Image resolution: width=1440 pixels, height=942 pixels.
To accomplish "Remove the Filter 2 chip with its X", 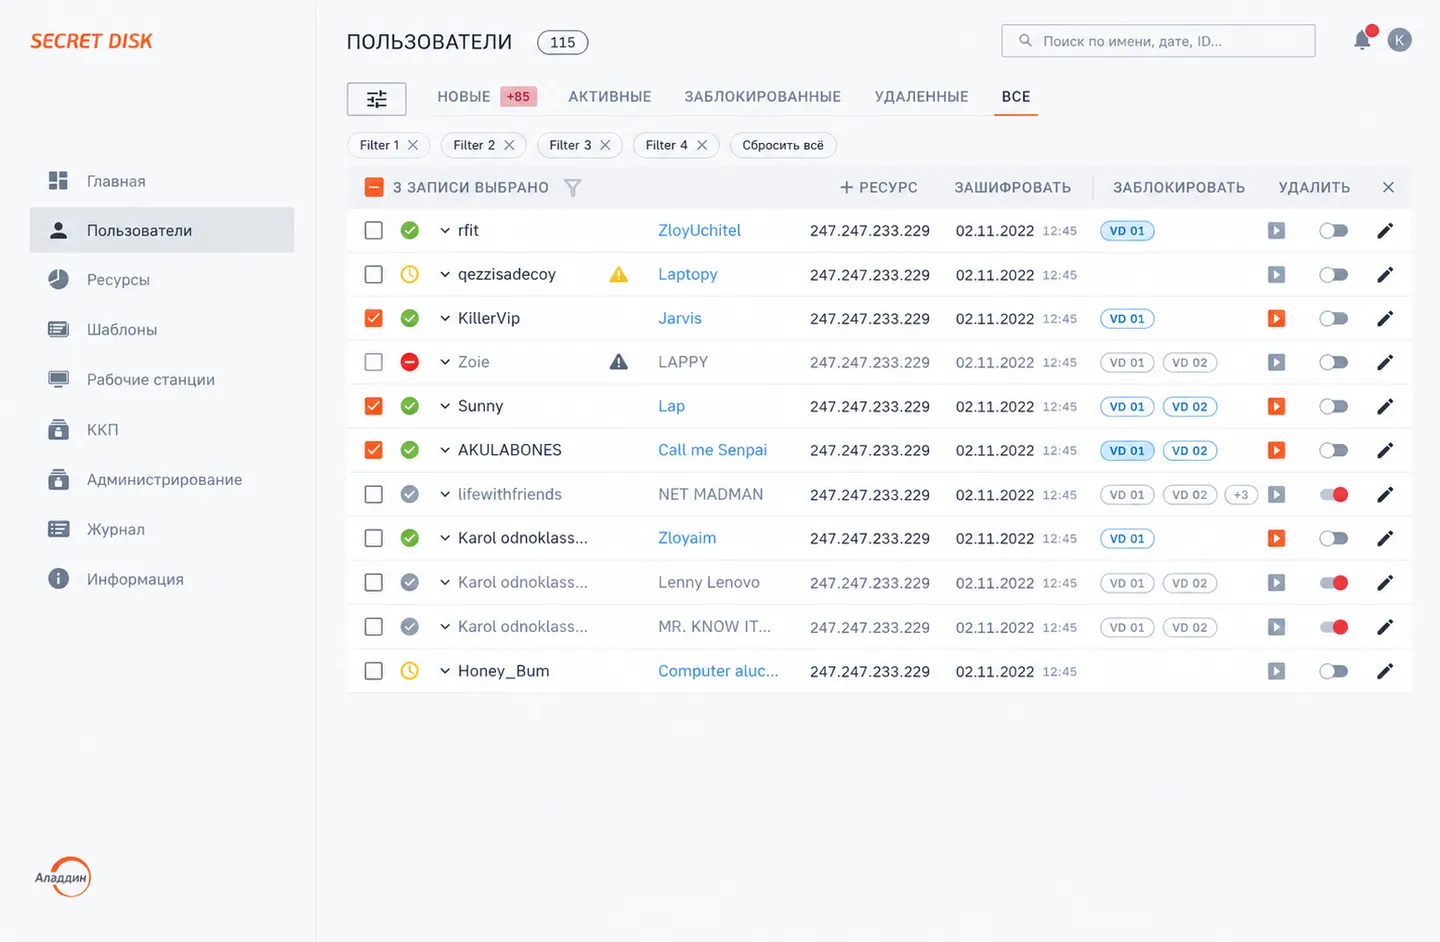I will pyautogui.click(x=509, y=145).
